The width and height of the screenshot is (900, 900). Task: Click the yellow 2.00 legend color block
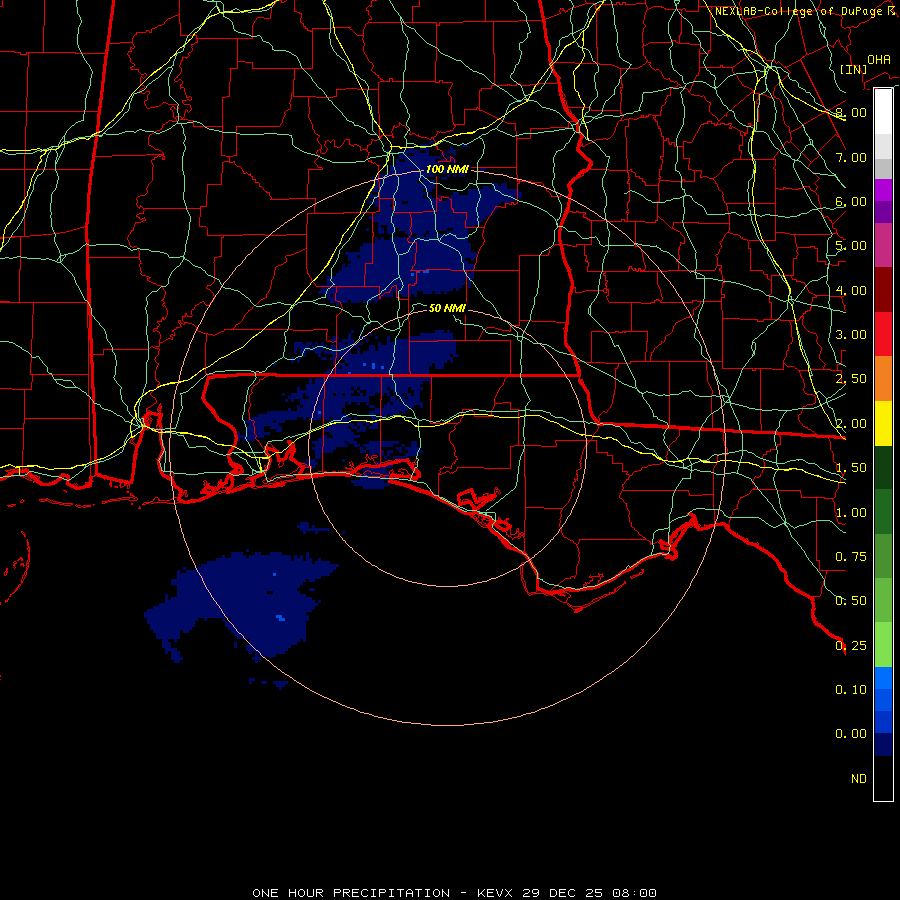883,423
